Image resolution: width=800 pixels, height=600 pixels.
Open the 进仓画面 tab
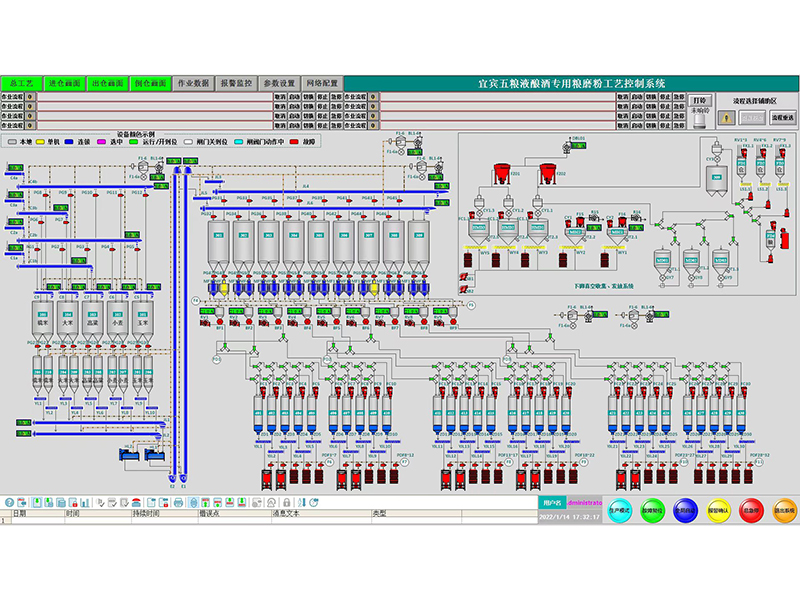tap(64, 83)
